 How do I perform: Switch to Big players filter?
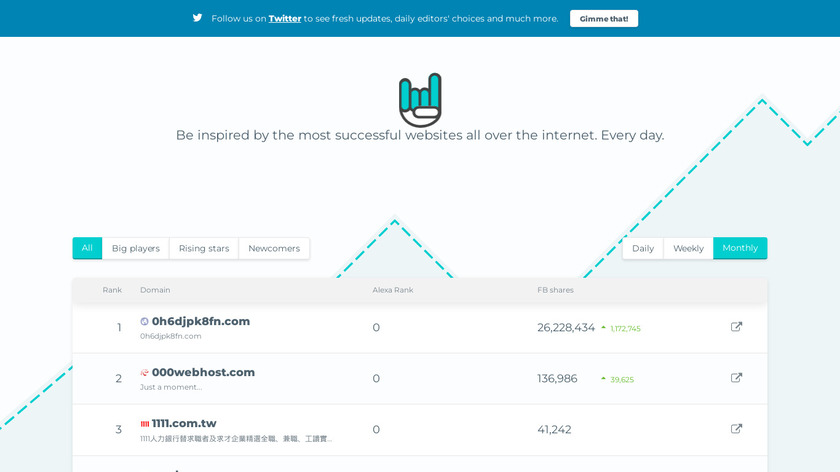click(136, 248)
